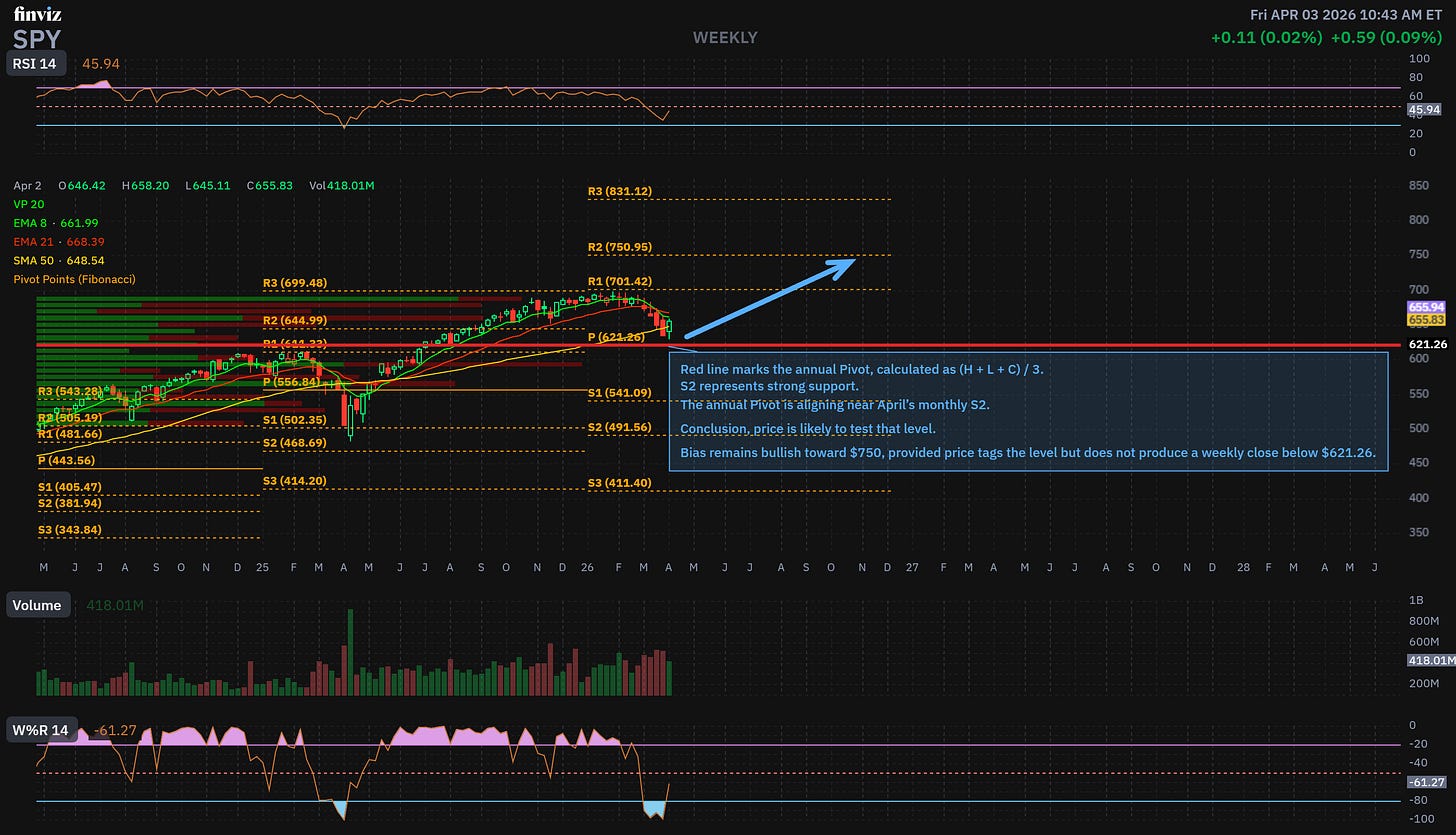Click the P (443.56) pivot label

click(x=66, y=460)
